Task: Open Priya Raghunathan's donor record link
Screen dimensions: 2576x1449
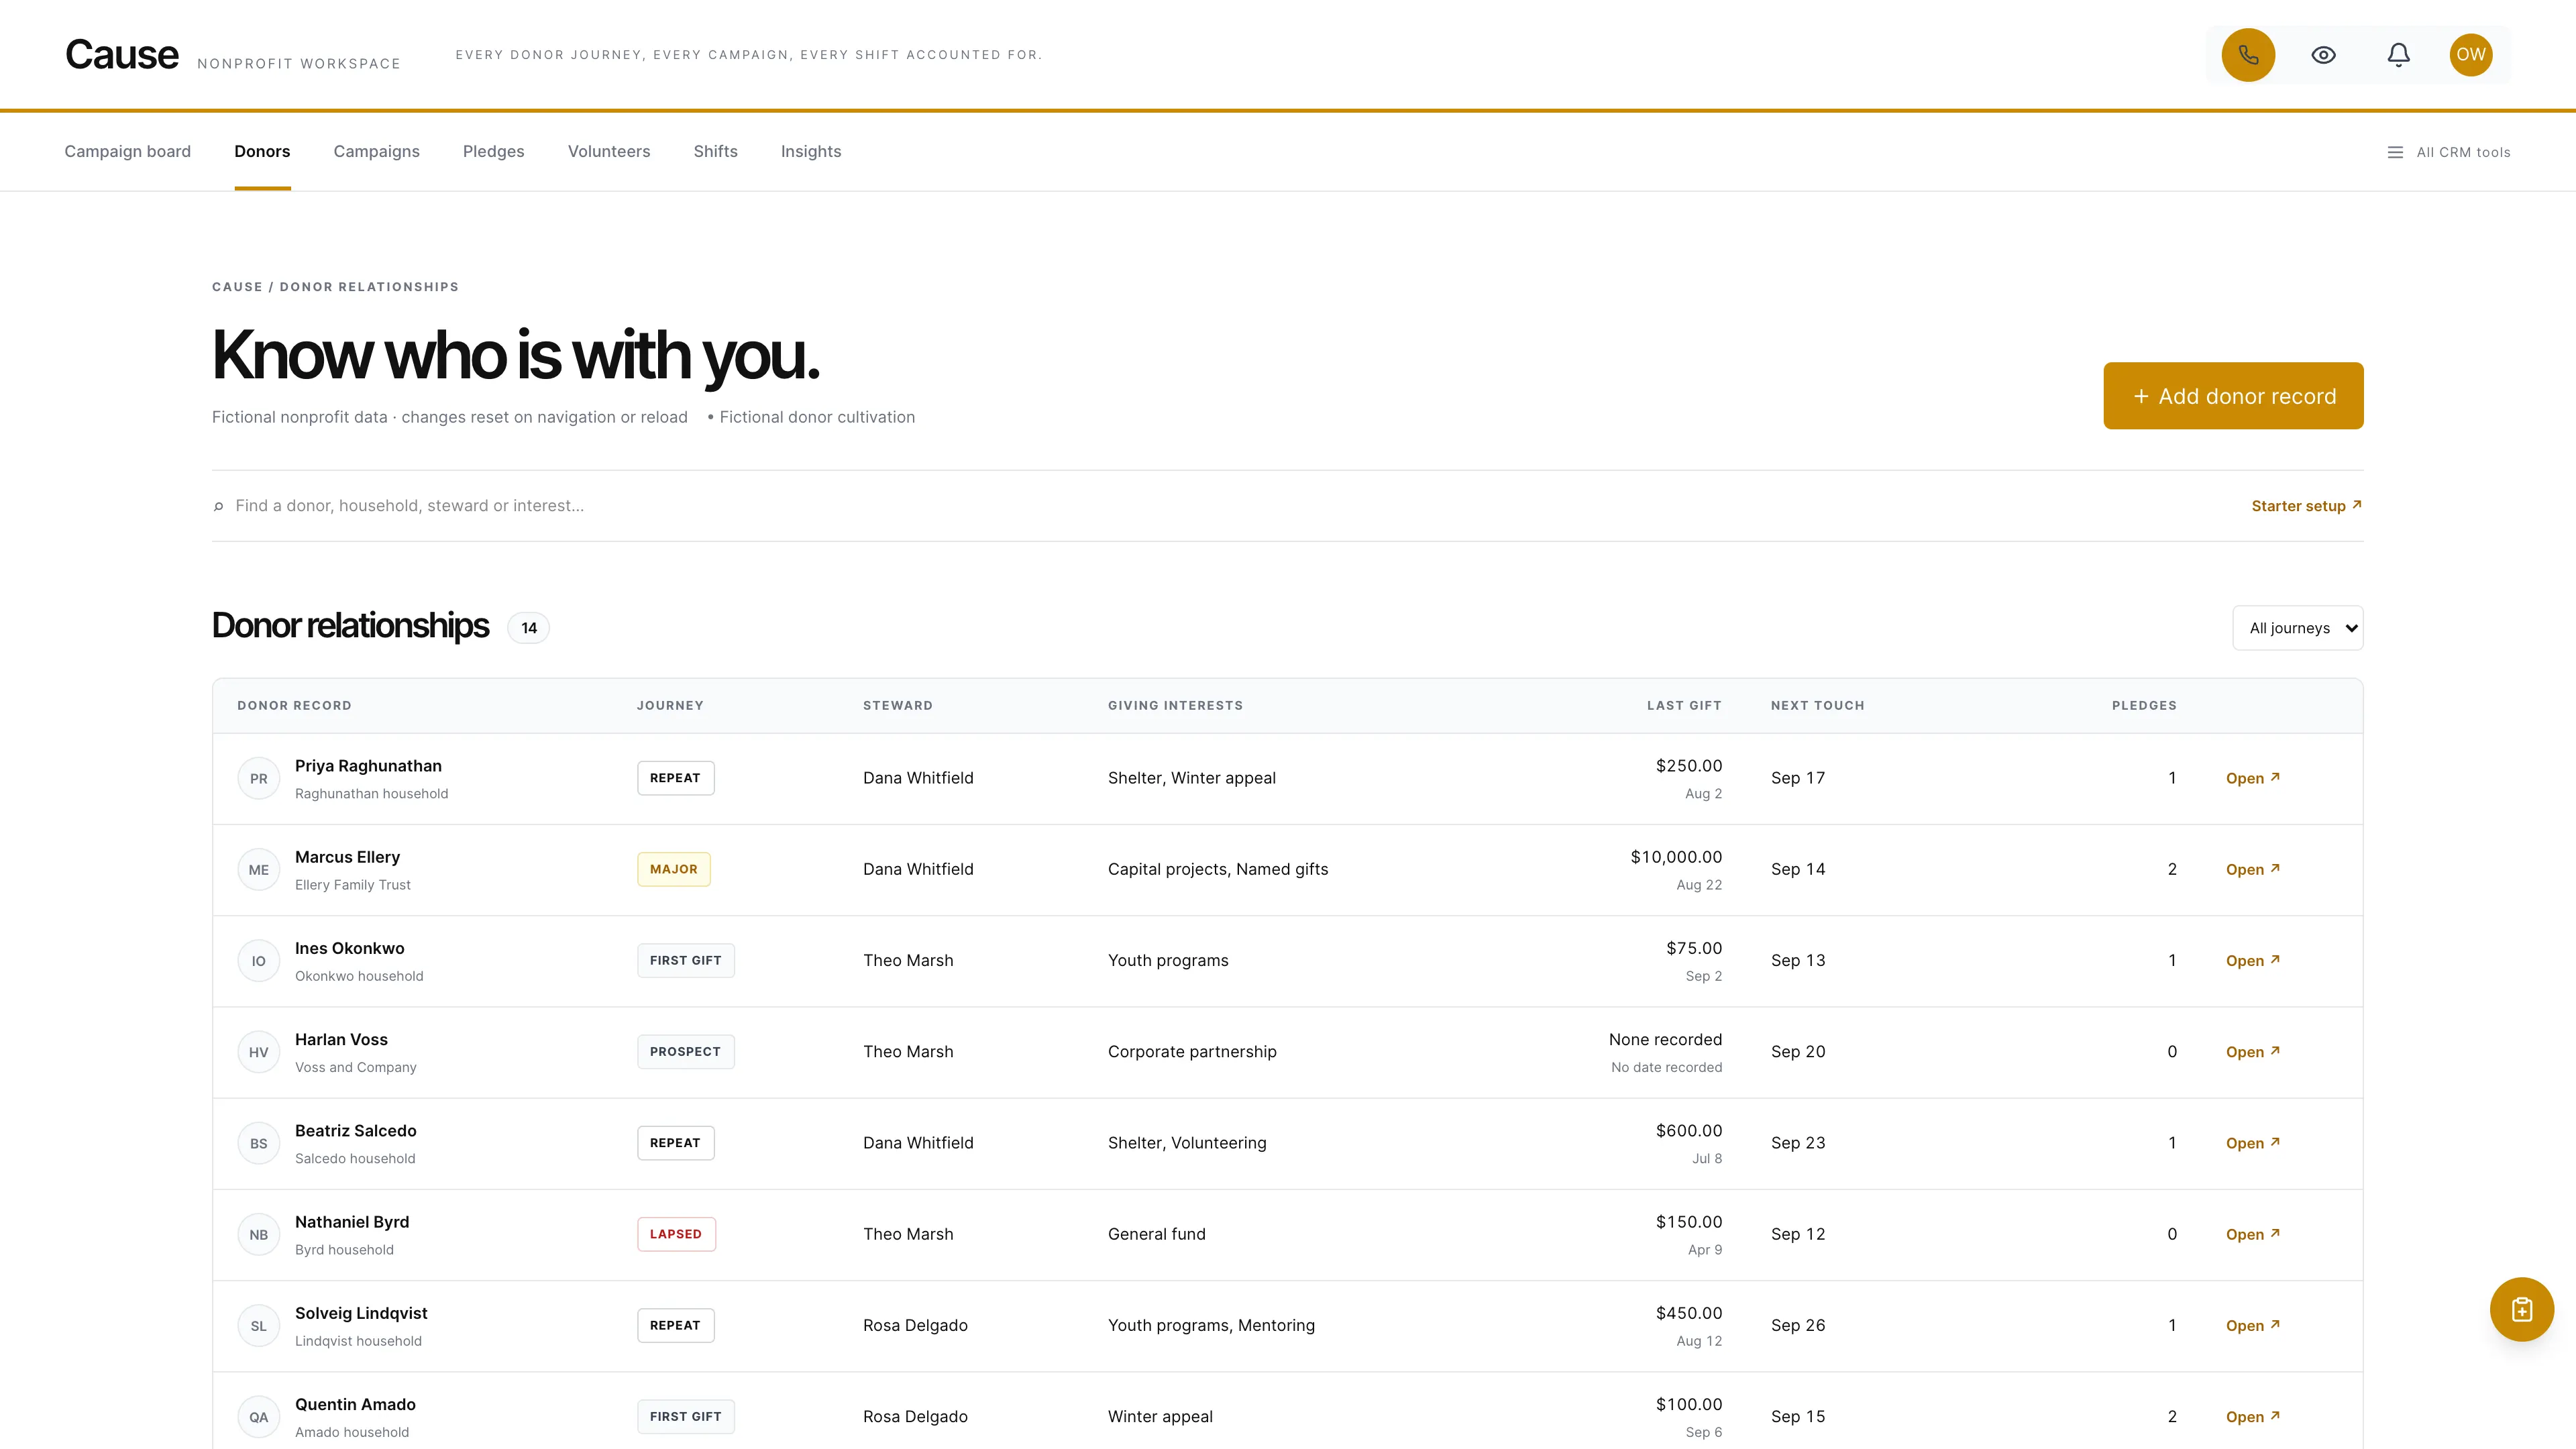Action: pos(2252,778)
